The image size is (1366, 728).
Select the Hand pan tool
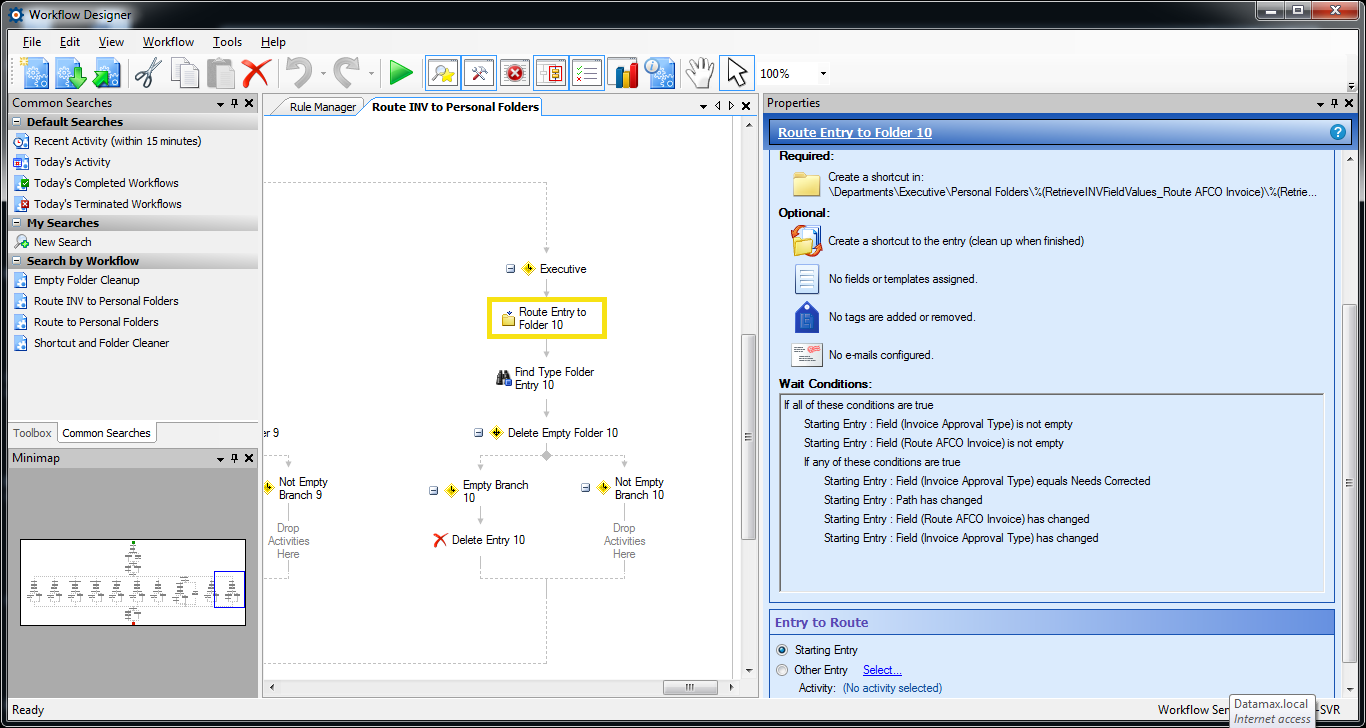point(699,73)
